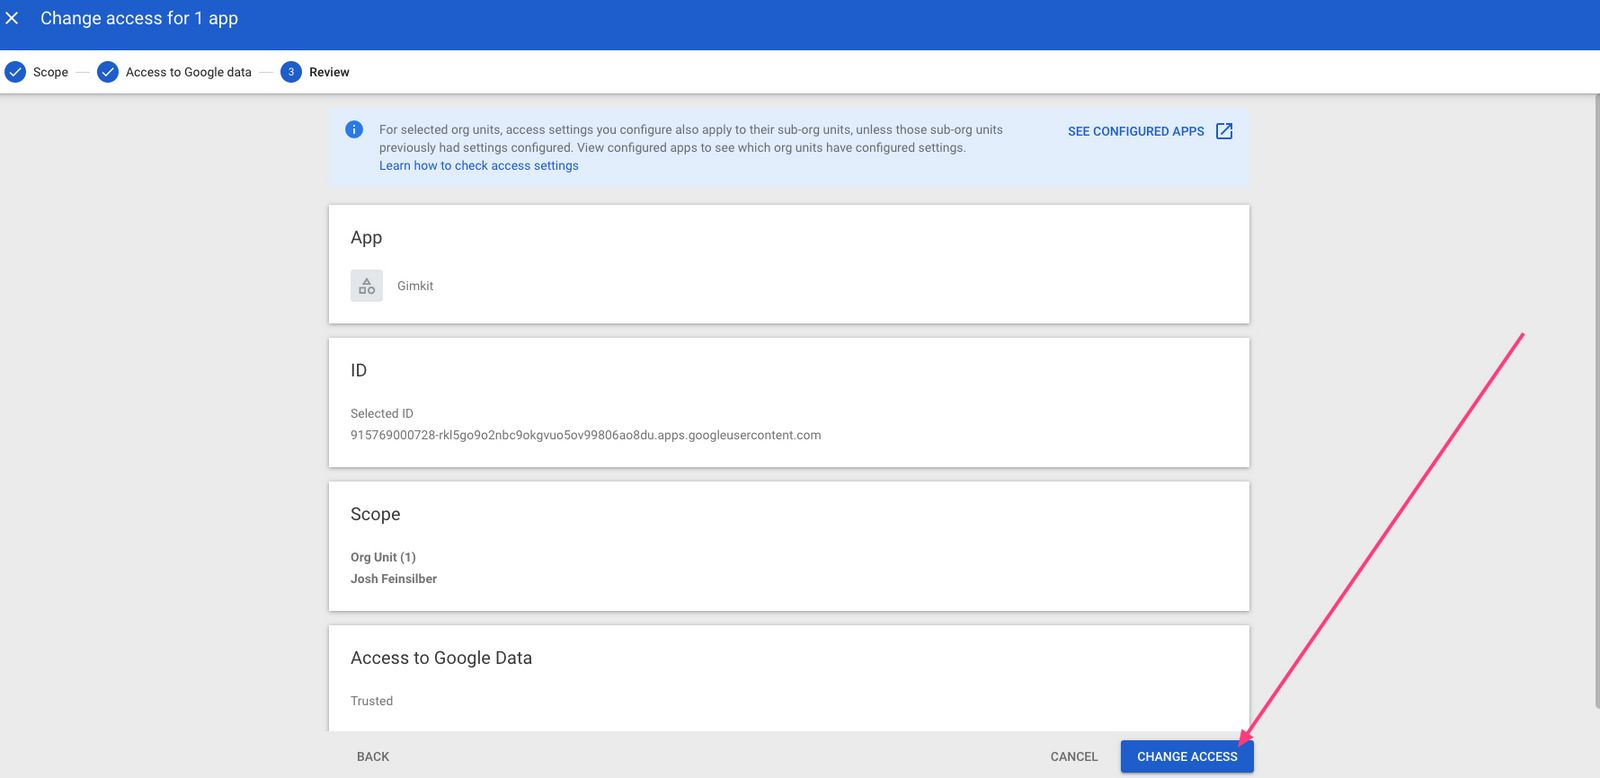Click the Access to Google Data heading
Screen dimensions: 1600x778
click(441, 658)
